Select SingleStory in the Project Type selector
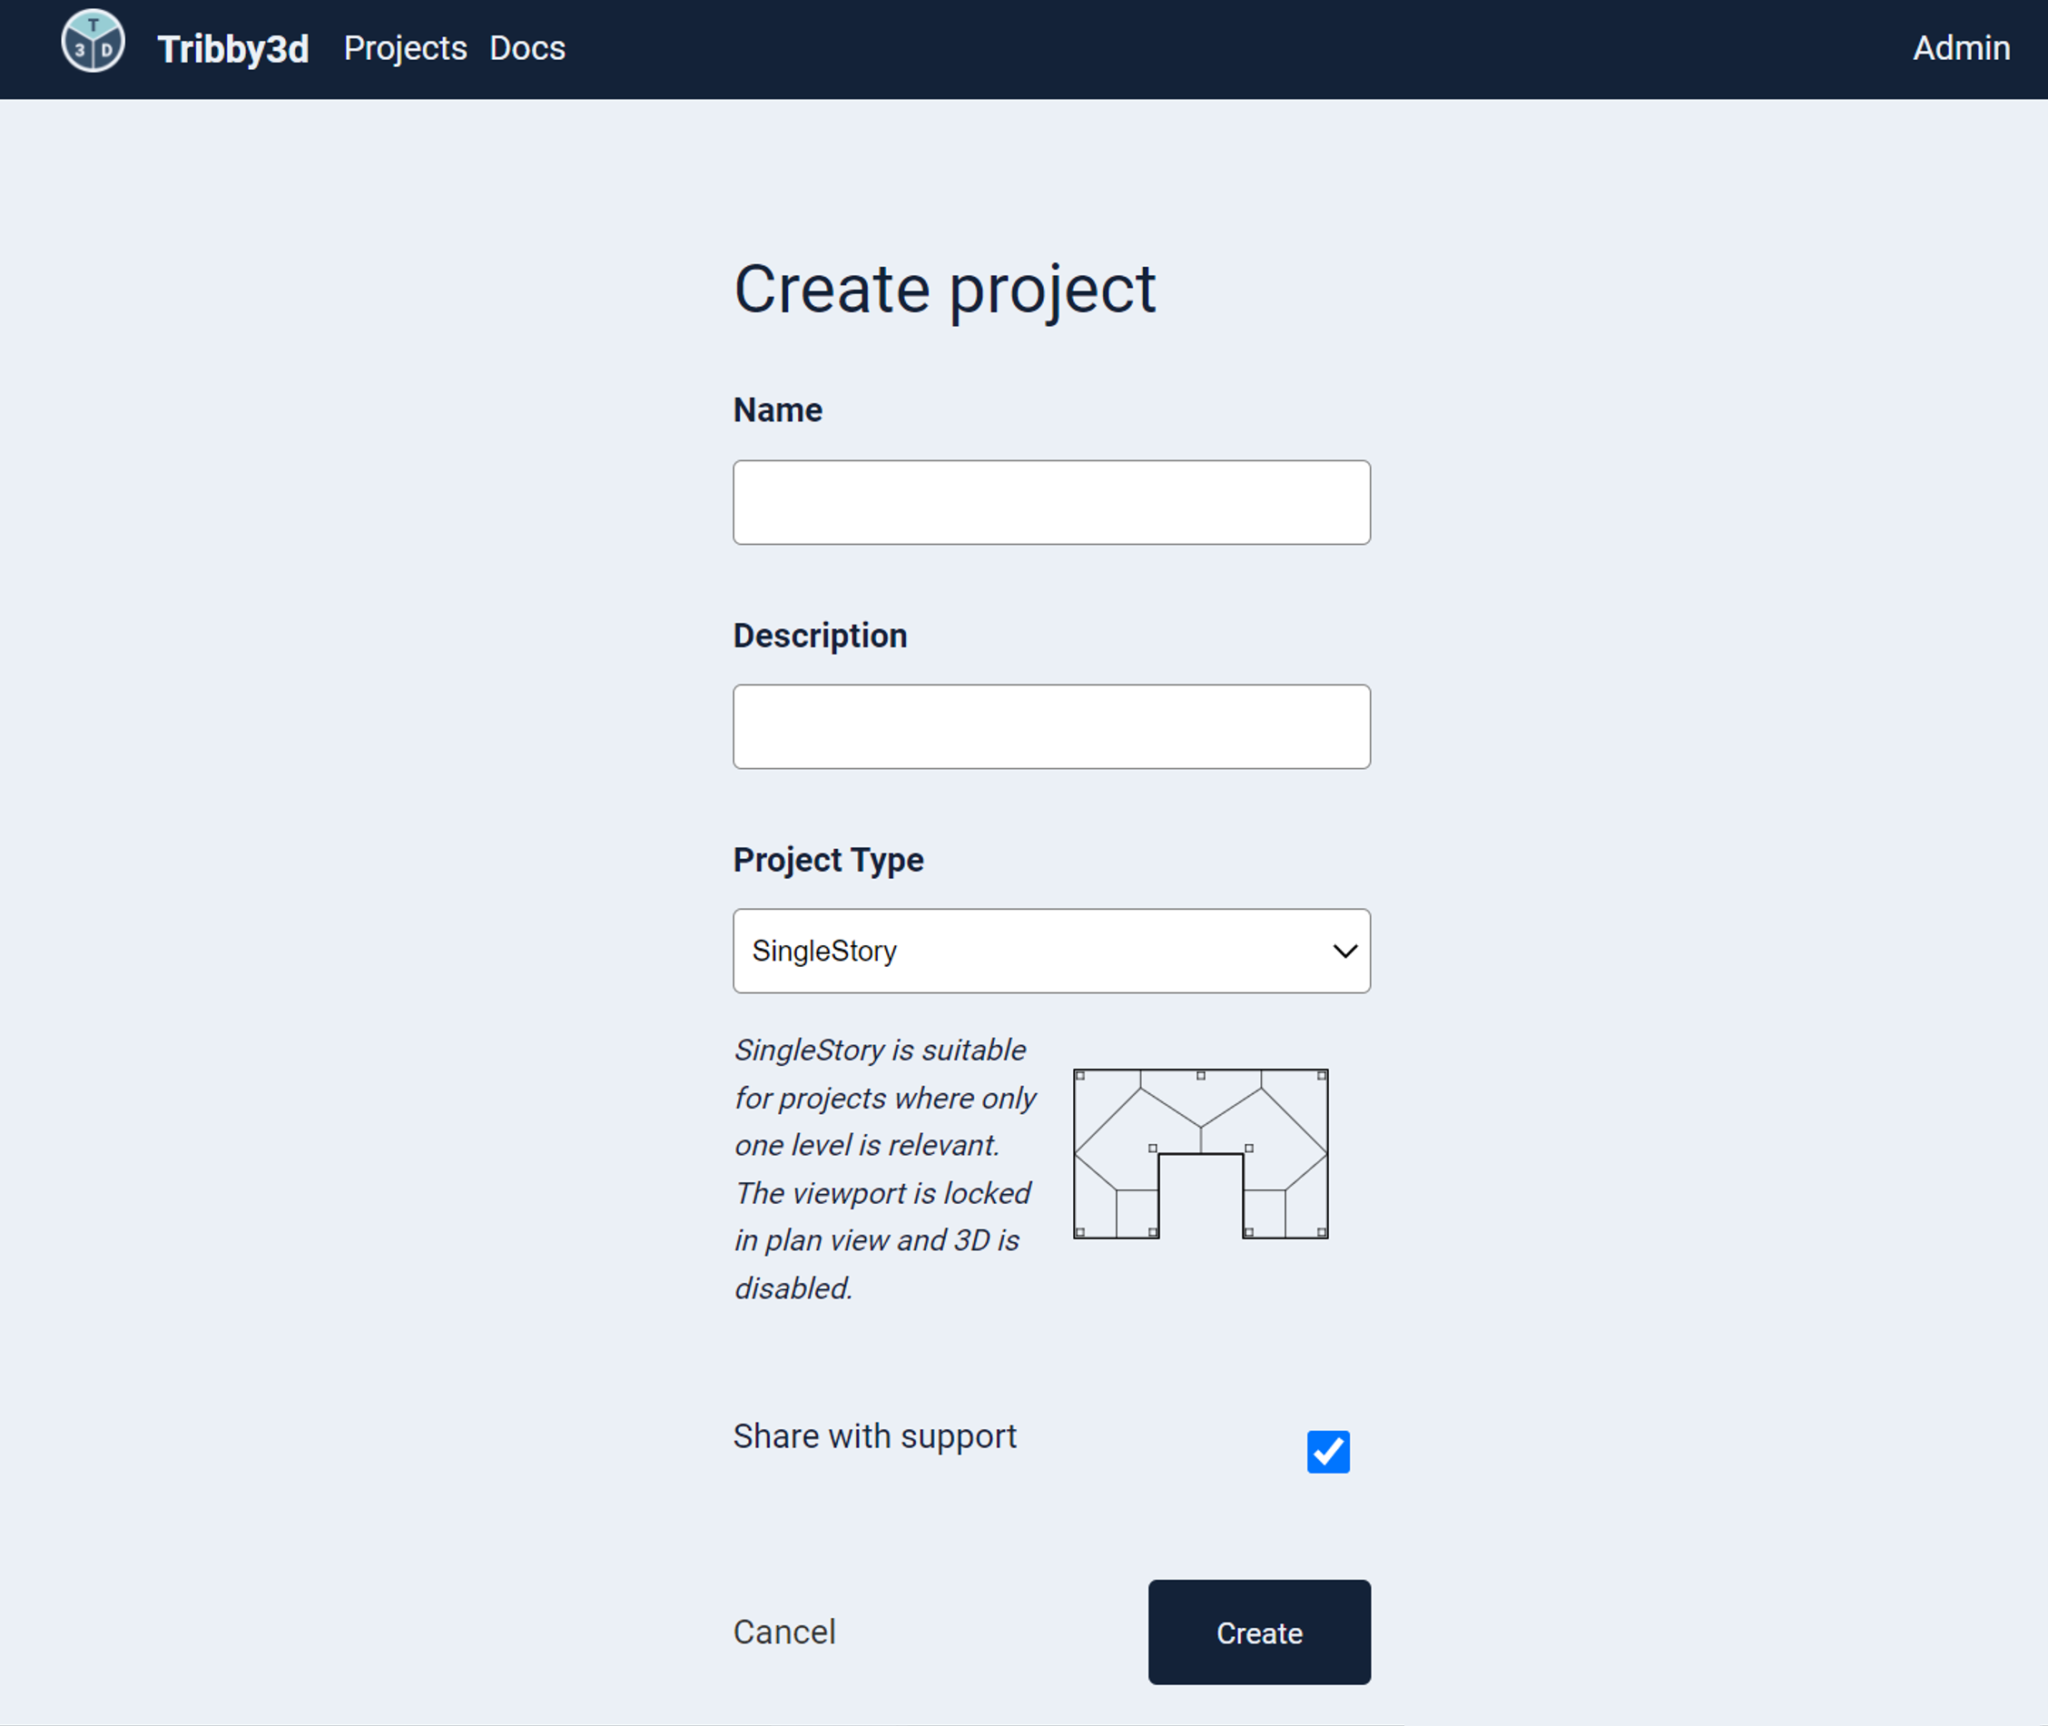 (x=1051, y=951)
